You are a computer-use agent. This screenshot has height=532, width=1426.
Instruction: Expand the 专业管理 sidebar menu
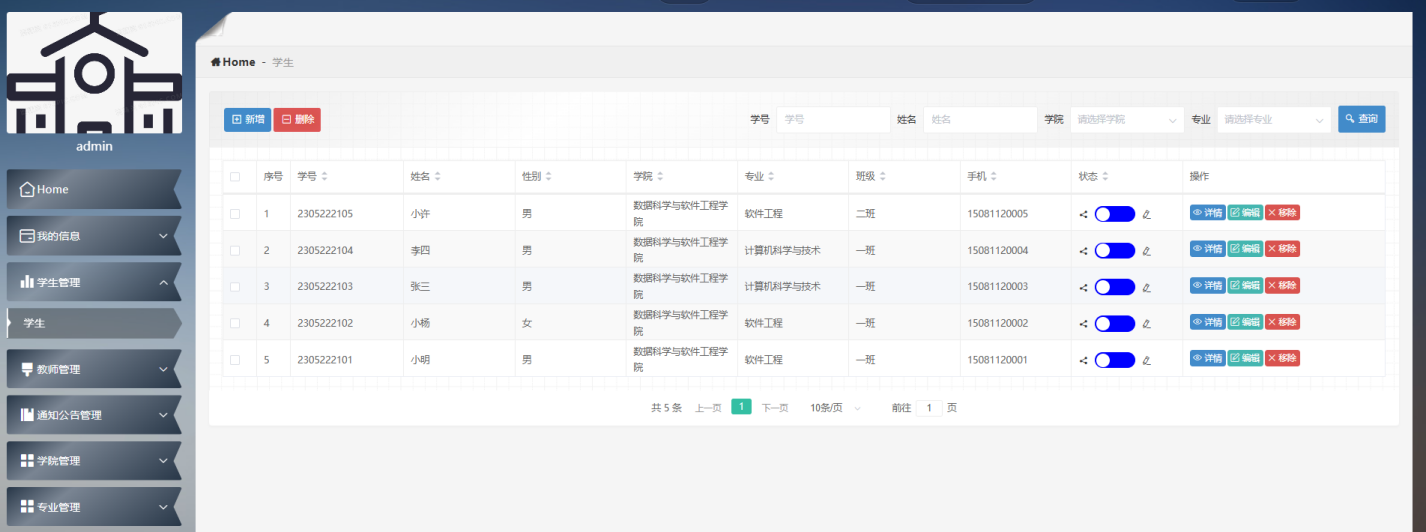[94, 507]
